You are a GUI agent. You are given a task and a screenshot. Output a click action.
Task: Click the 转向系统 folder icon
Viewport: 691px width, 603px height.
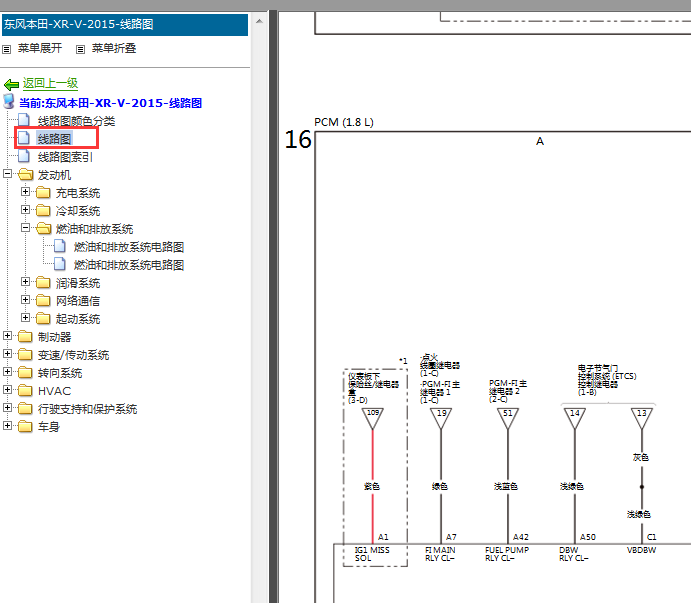(26, 373)
